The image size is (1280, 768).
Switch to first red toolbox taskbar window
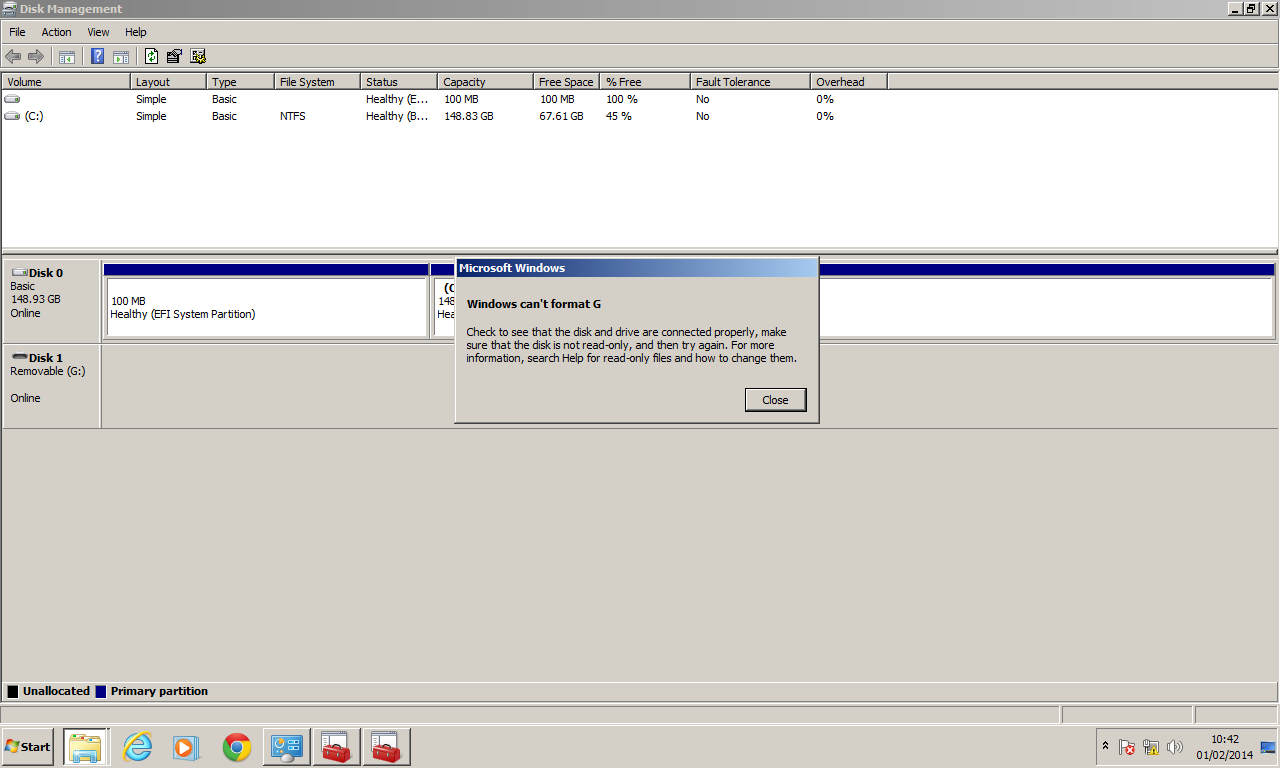(336, 747)
